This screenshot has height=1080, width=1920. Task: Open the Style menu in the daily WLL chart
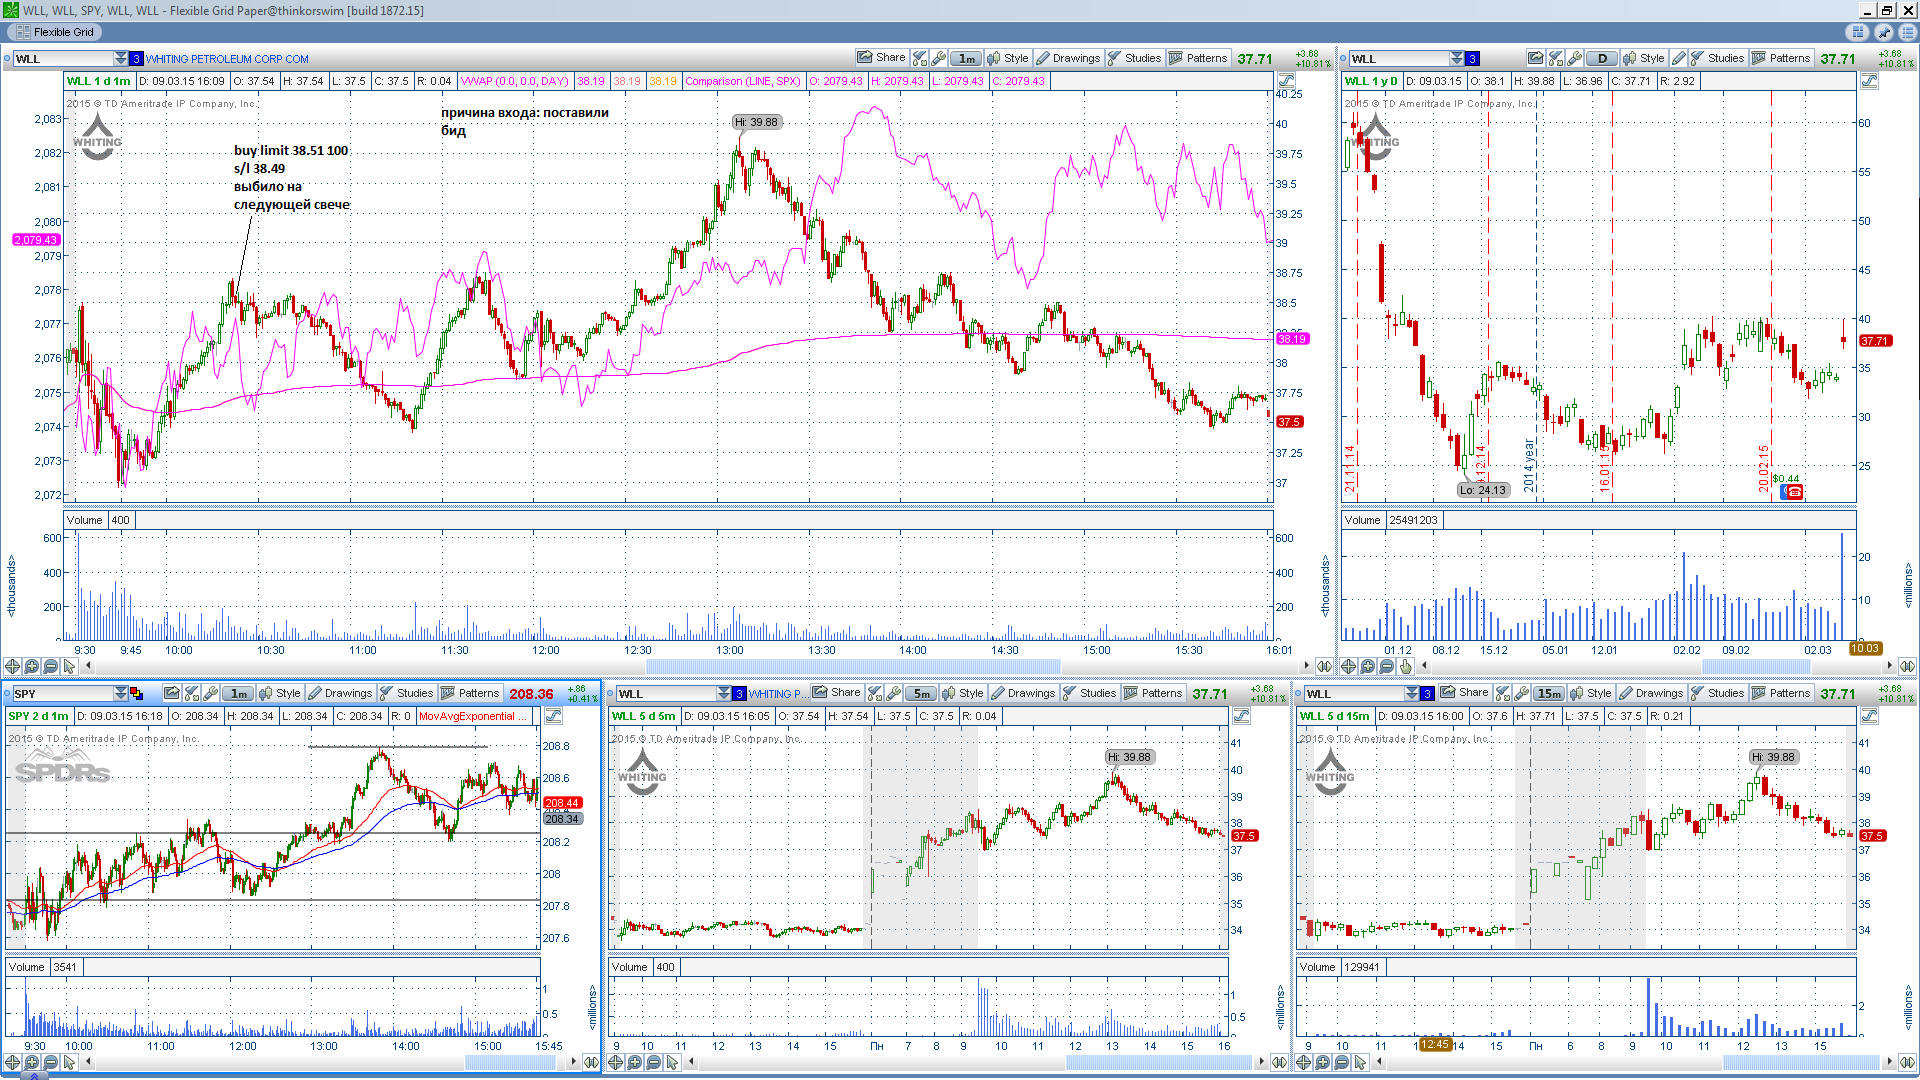[1644, 58]
